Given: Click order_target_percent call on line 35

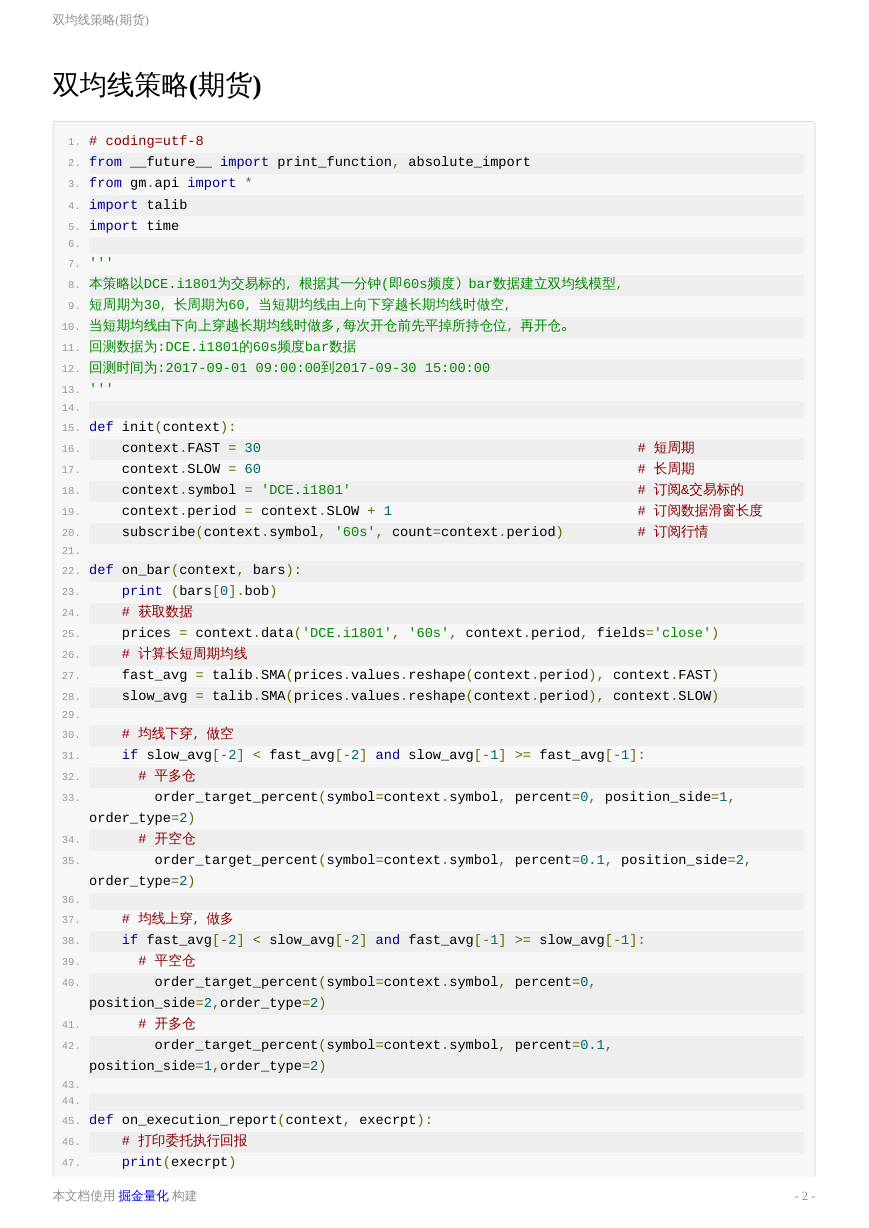Looking at the screenshot, I should [x=420, y=871].
